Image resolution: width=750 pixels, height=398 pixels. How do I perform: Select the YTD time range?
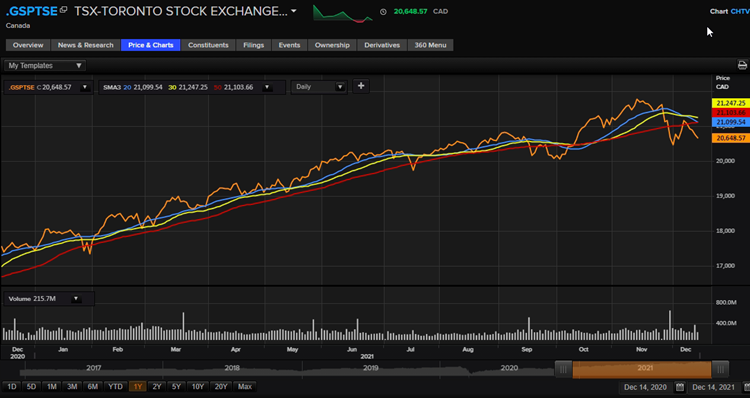[x=115, y=387]
